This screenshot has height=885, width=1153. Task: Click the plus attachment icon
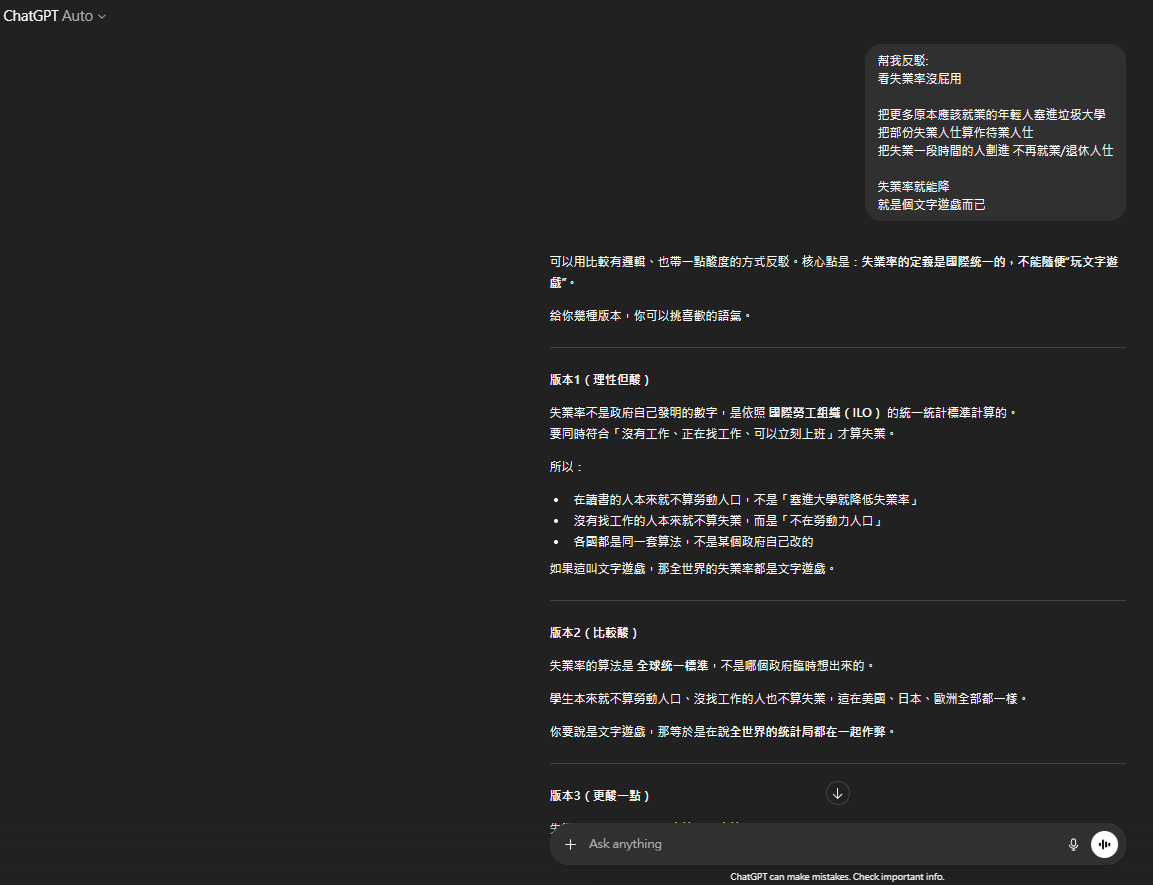point(570,844)
